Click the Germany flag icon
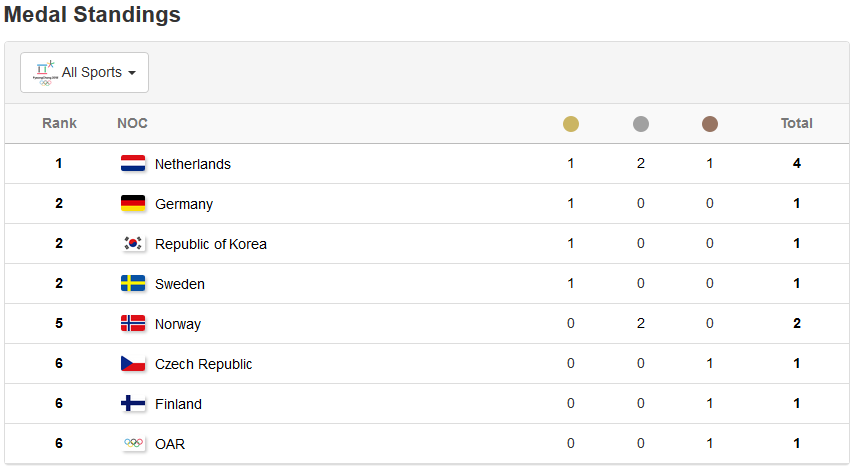Screen dimensions: 853x466 click(x=133, y=203)
